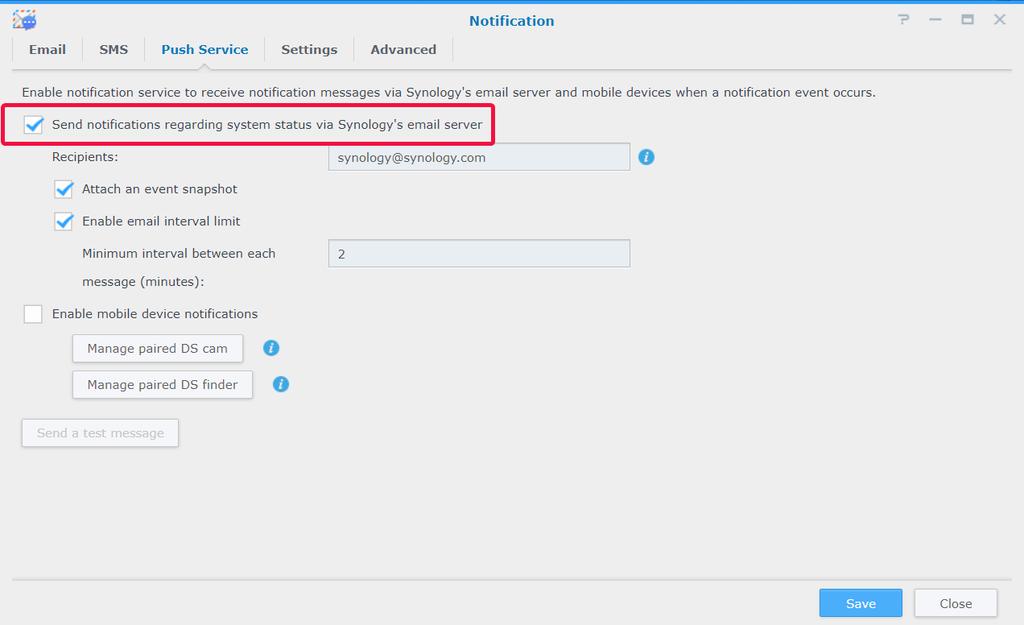The height and width of the screenshot is (625, 1024).
Task: Select the Push Service tab
Action: click(204, 50)
